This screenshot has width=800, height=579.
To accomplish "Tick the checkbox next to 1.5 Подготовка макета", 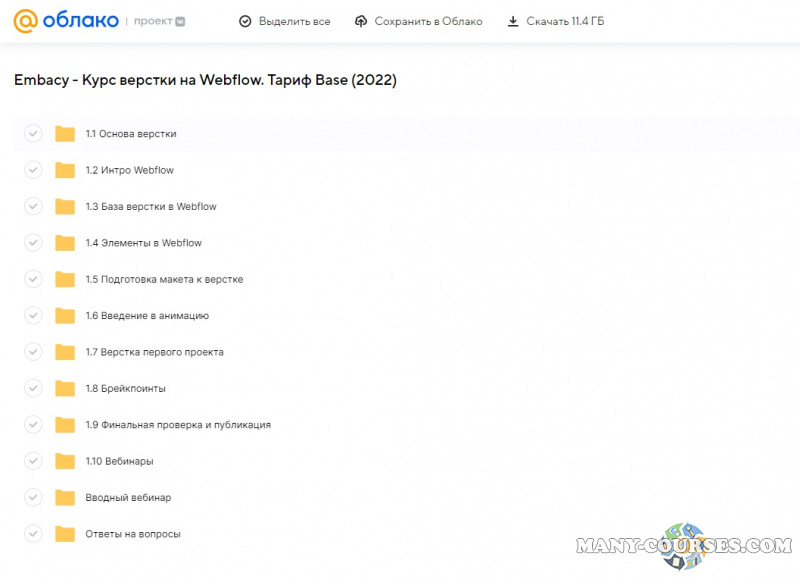I will tap(33, 279).
